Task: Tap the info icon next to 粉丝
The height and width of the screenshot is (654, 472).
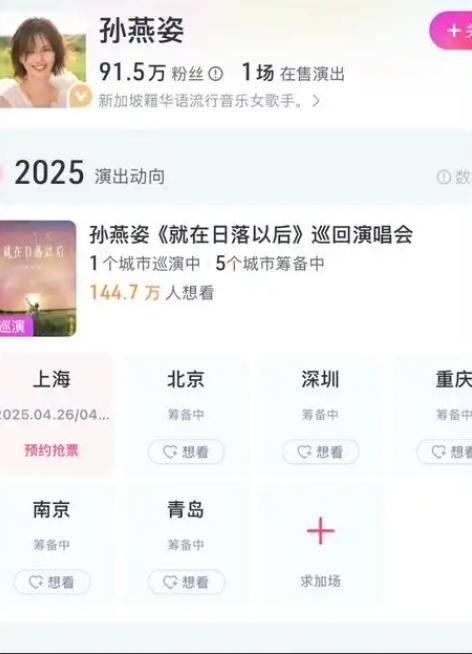Action: coord(216,74)
